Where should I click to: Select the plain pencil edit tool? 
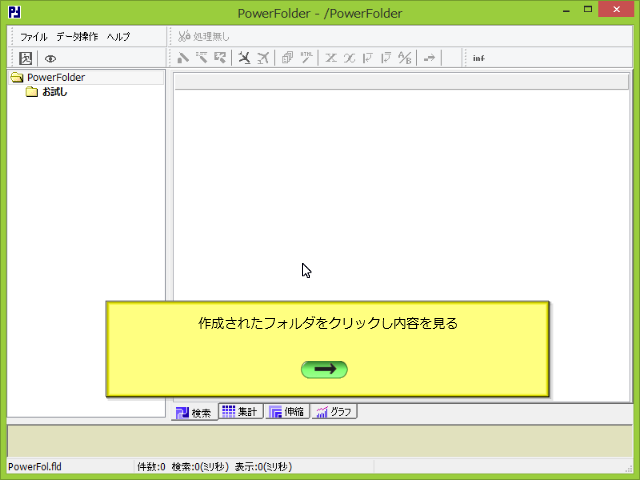click(x=183, y=58)
